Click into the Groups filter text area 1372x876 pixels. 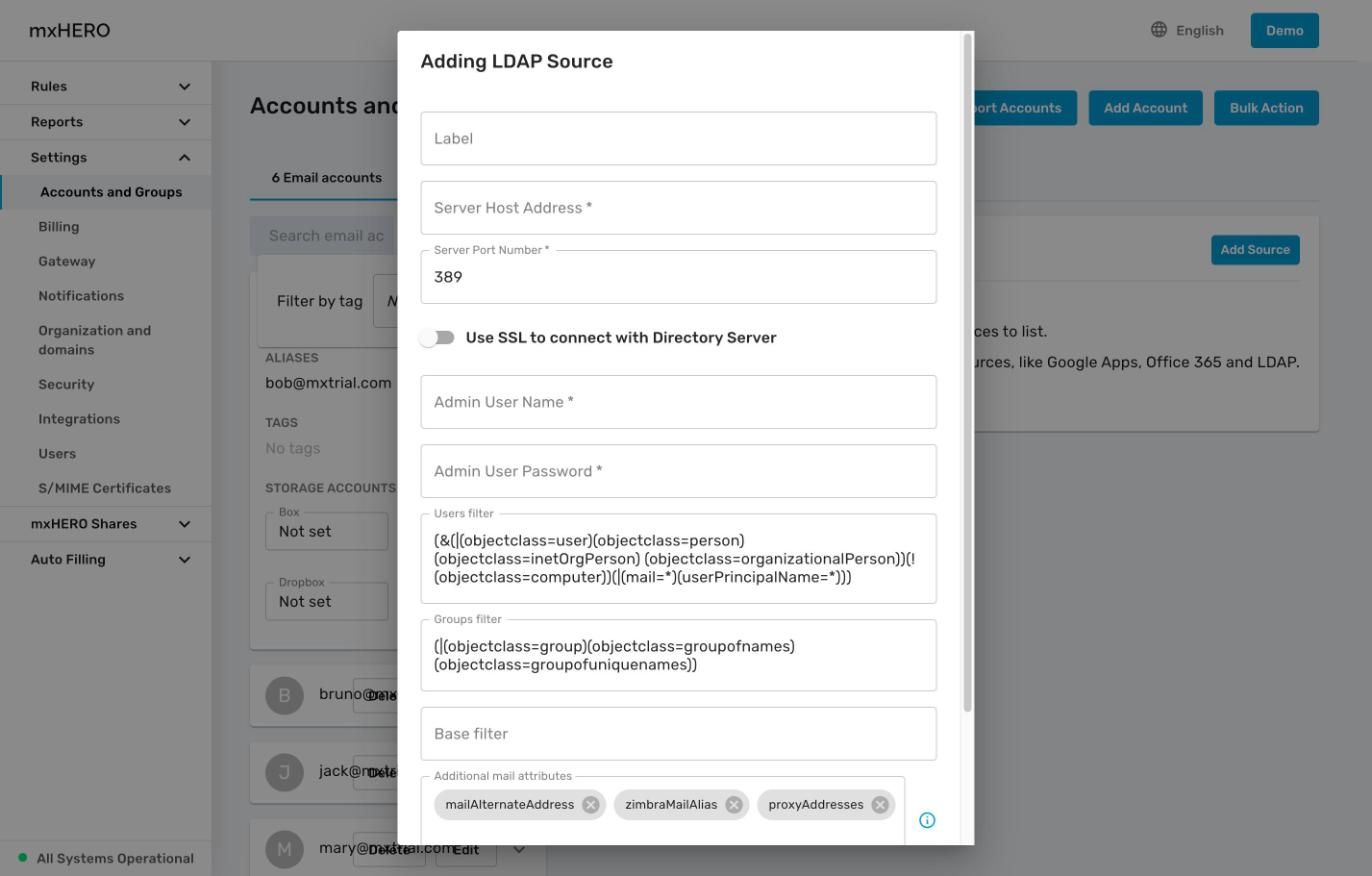pos(678,655)
